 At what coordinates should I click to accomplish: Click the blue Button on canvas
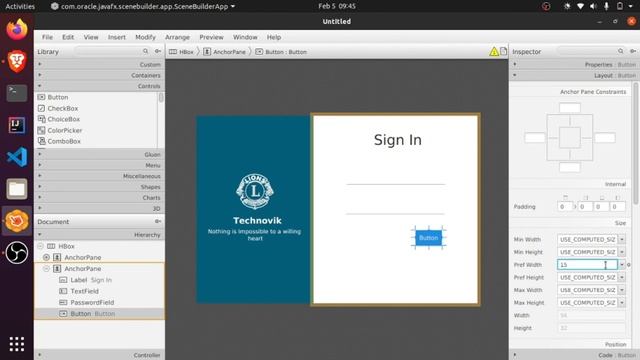click(429, 238)
